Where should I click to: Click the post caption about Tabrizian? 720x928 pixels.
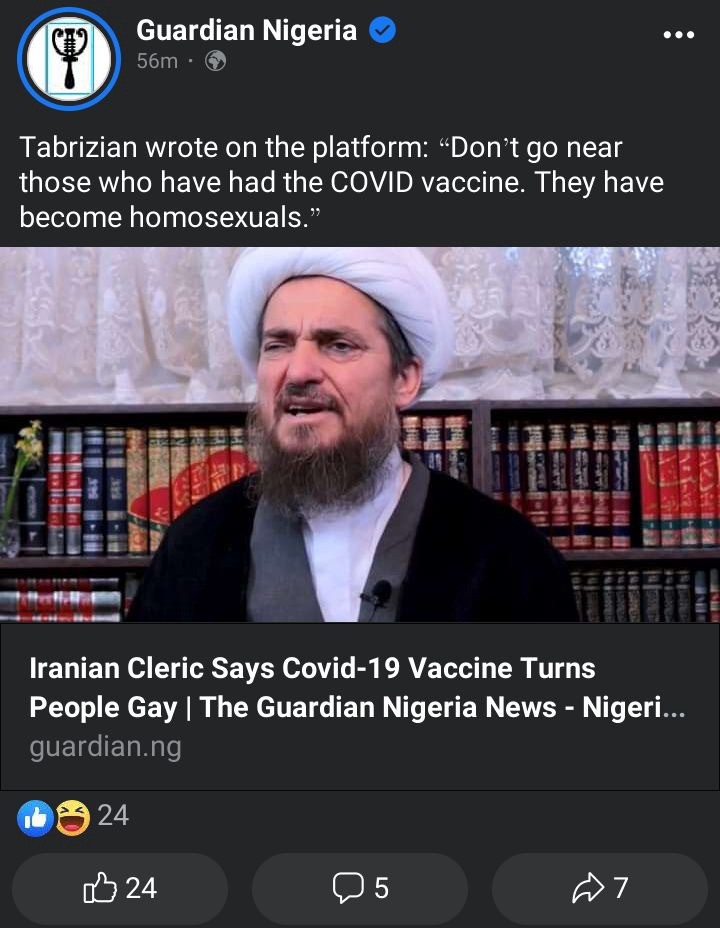pos(341,182)
